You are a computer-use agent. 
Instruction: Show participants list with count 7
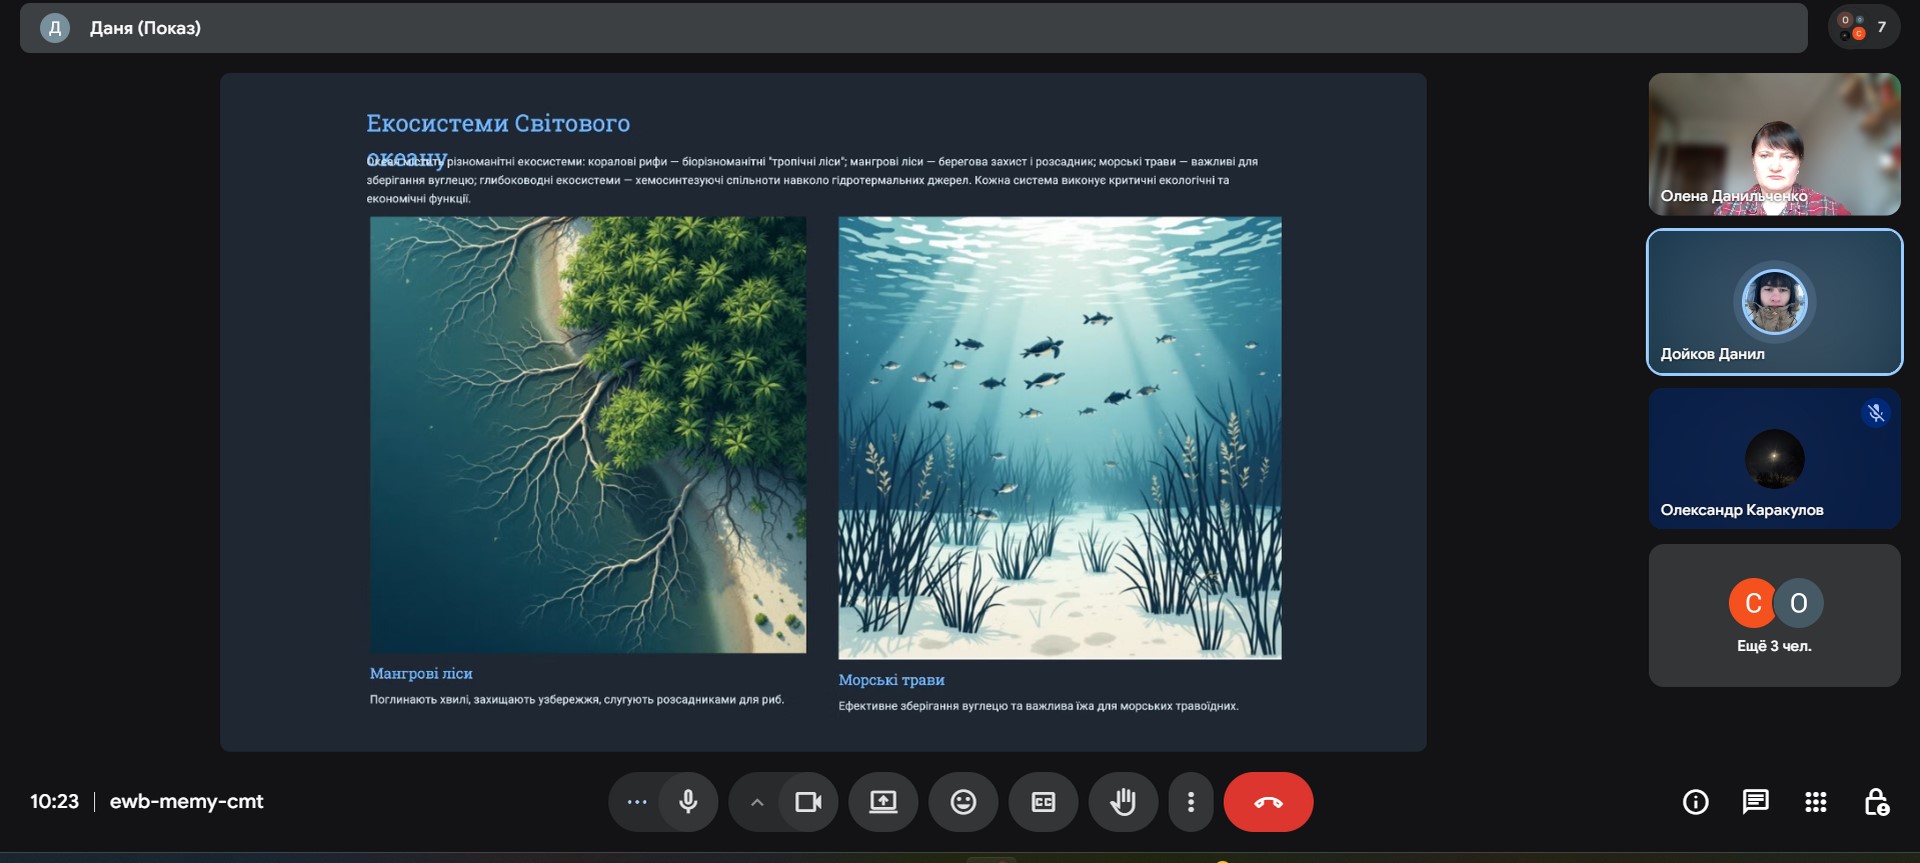click(1863, 28)
